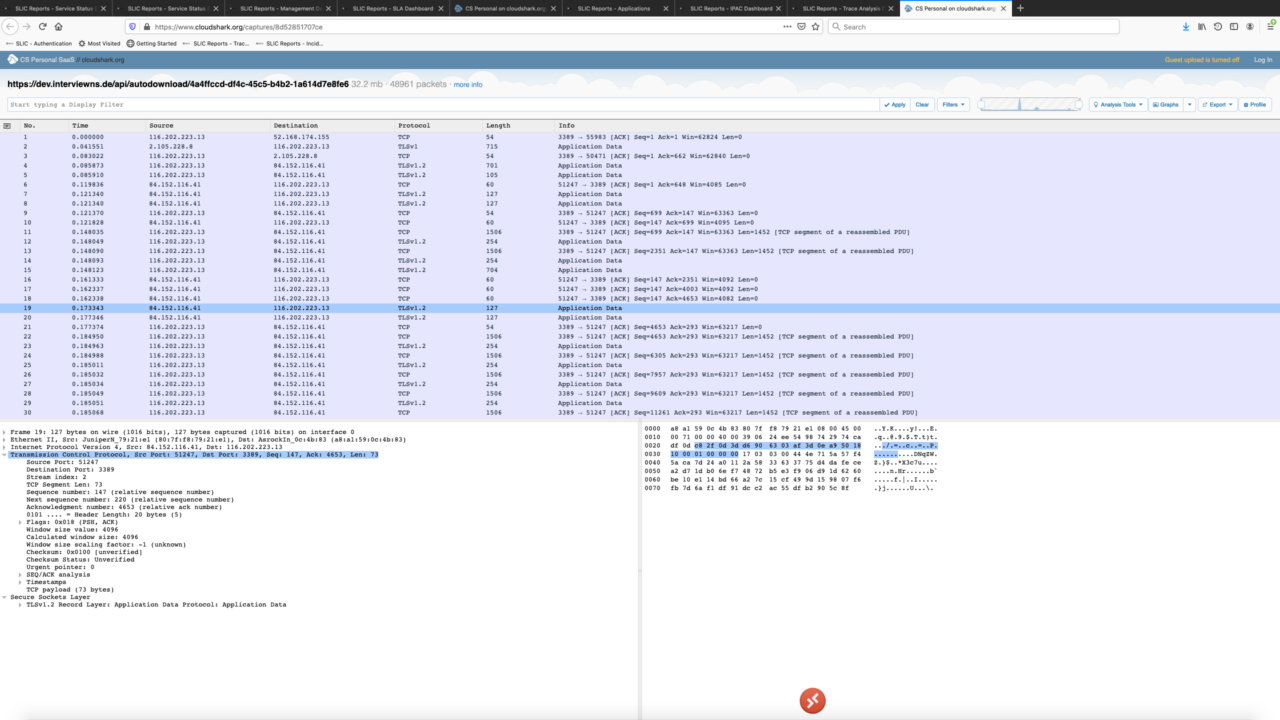The image size is (1280, 720).
Task: Expand the SEQ/ACK analysis row
Action: click(20, 574)
